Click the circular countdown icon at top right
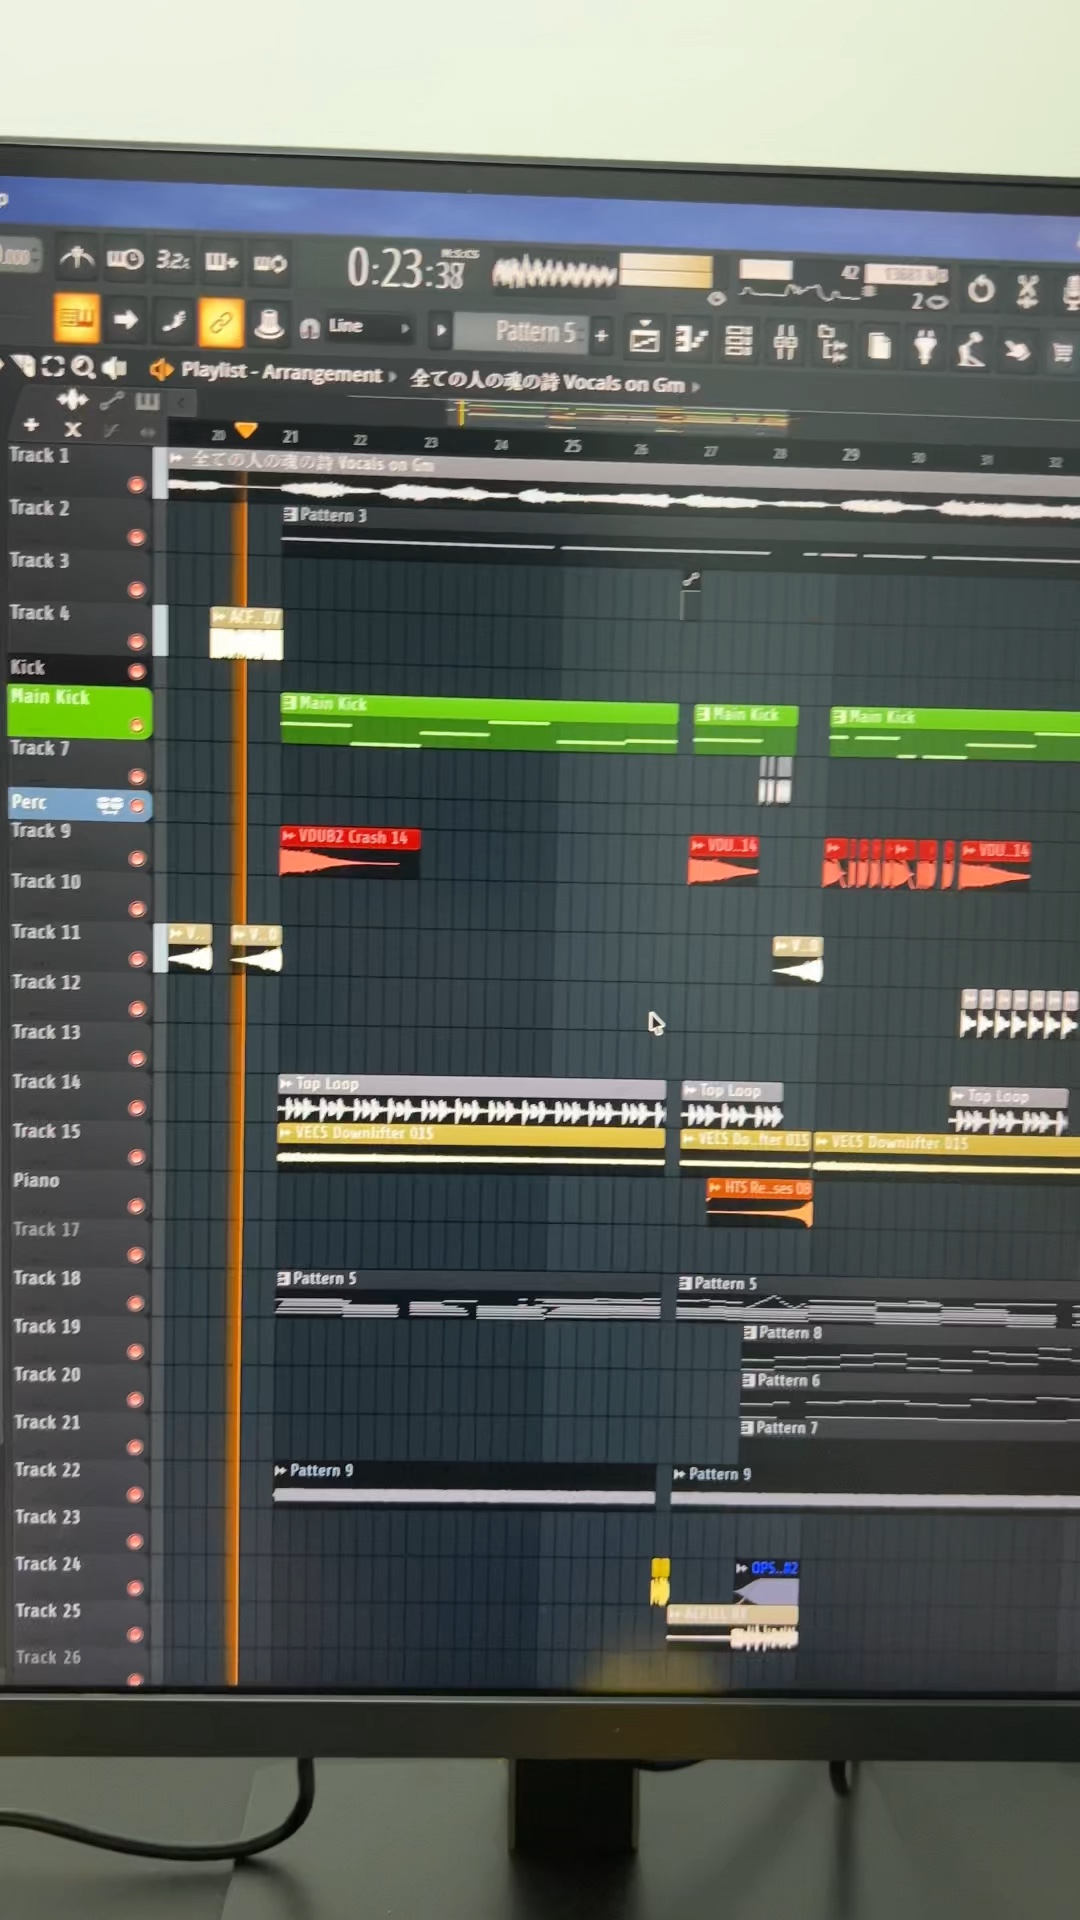Screen dimensions: 1080x1920 click(981, 289)
